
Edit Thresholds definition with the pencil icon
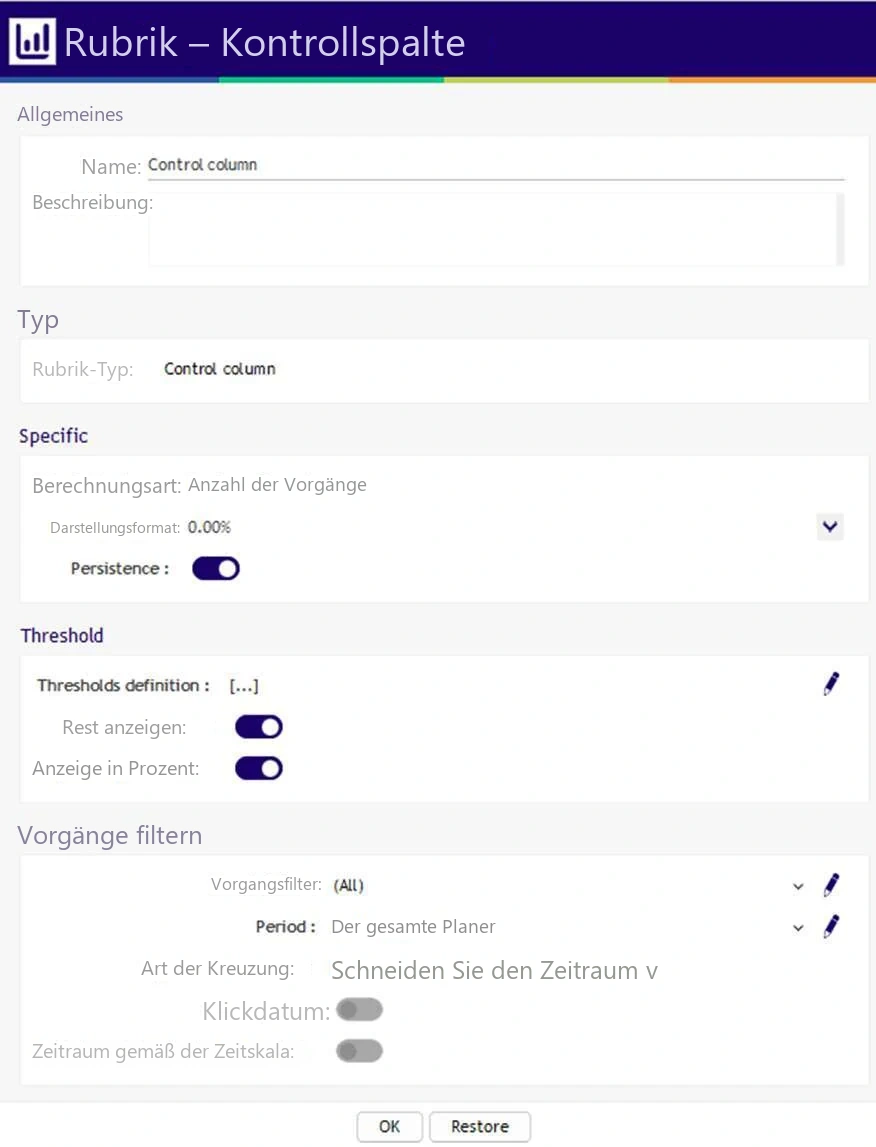[831, 685]
